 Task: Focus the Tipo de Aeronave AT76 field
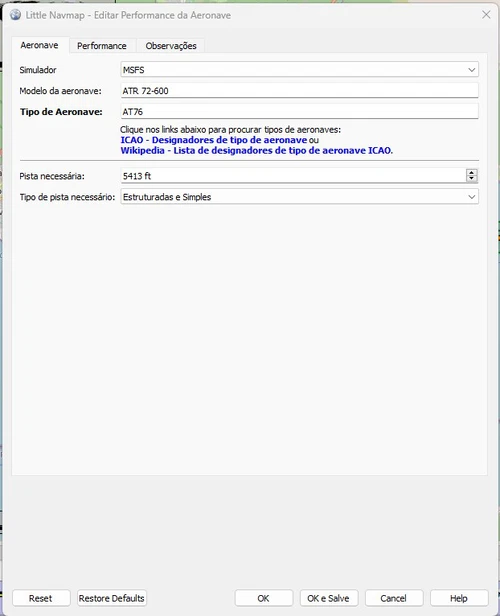[299, 112]
